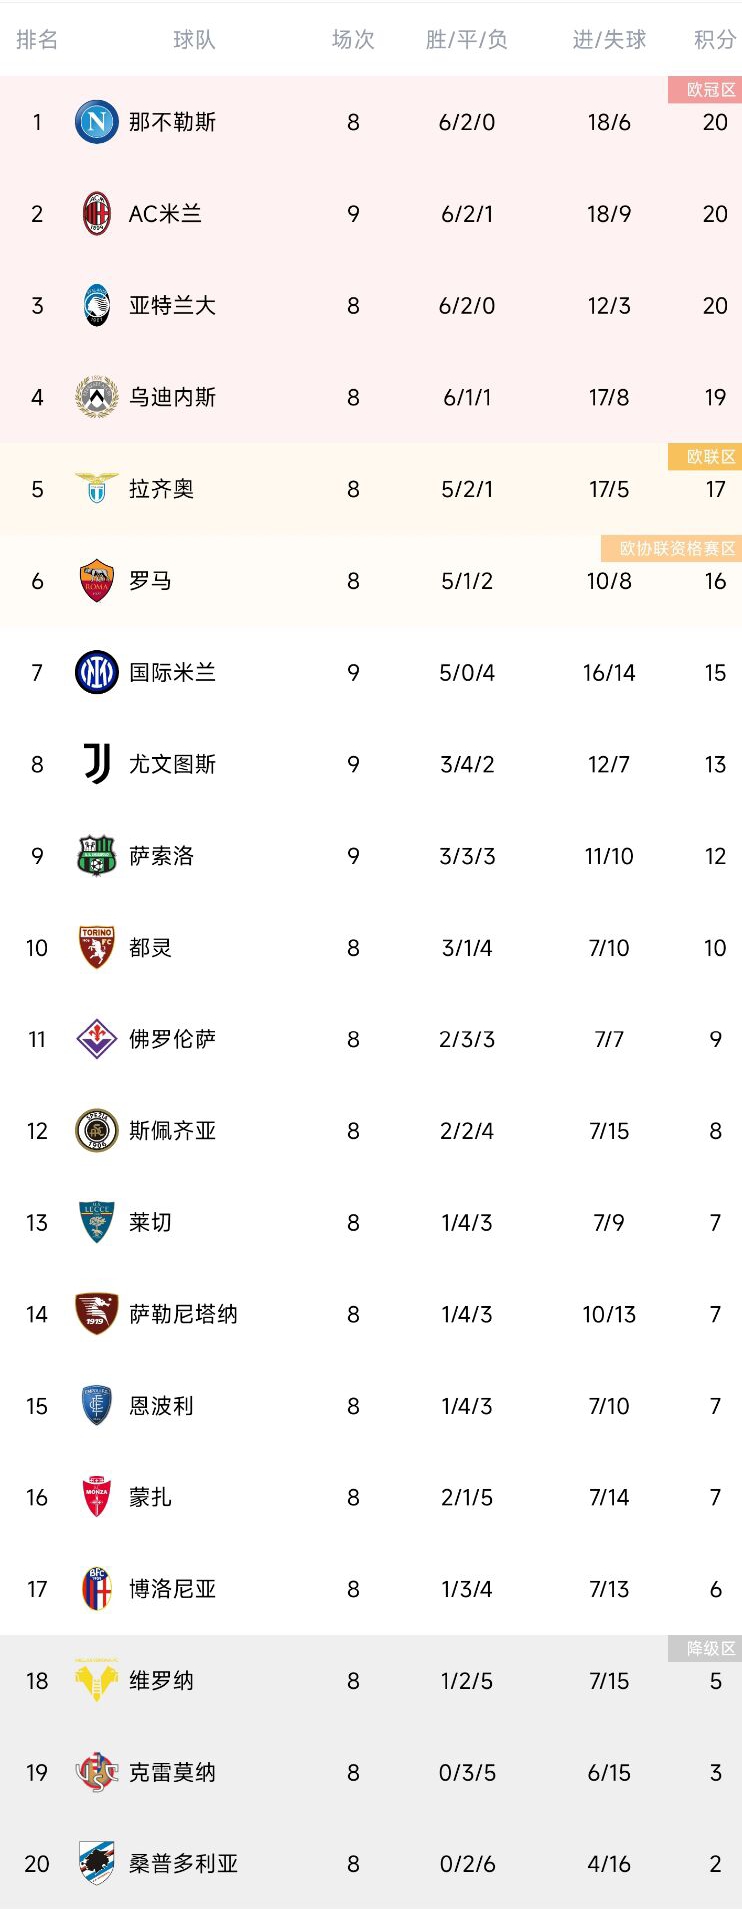Open the 那不勒斯 team name
This screenshot has width=742, height=1909.
tap(172, 122)
